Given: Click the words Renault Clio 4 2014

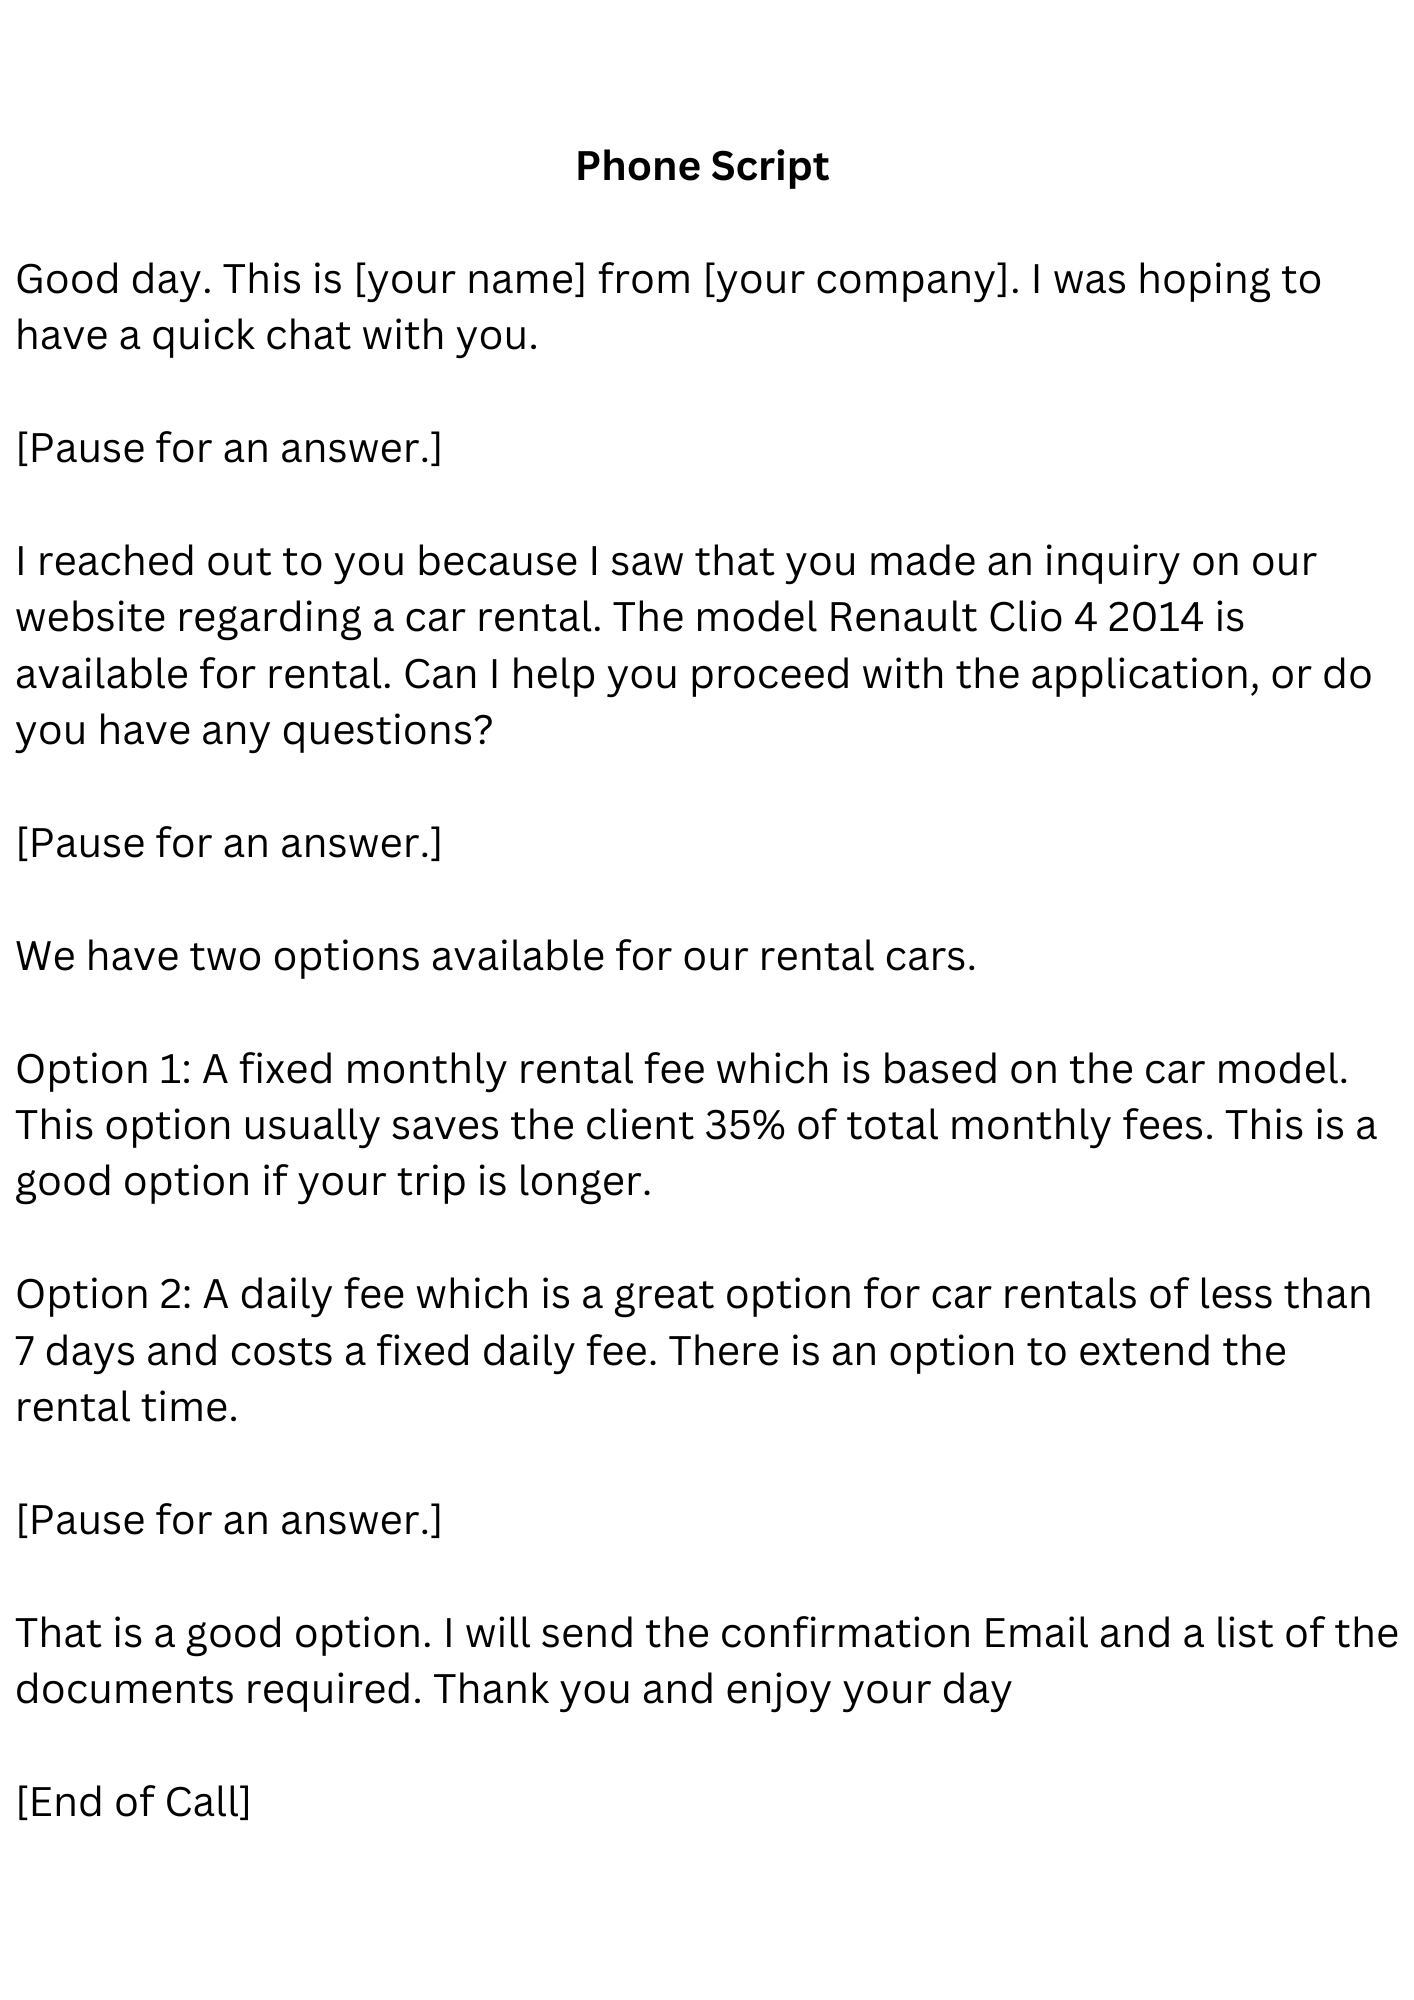Looking at the screenshot, I should [x=1016, y=617].
